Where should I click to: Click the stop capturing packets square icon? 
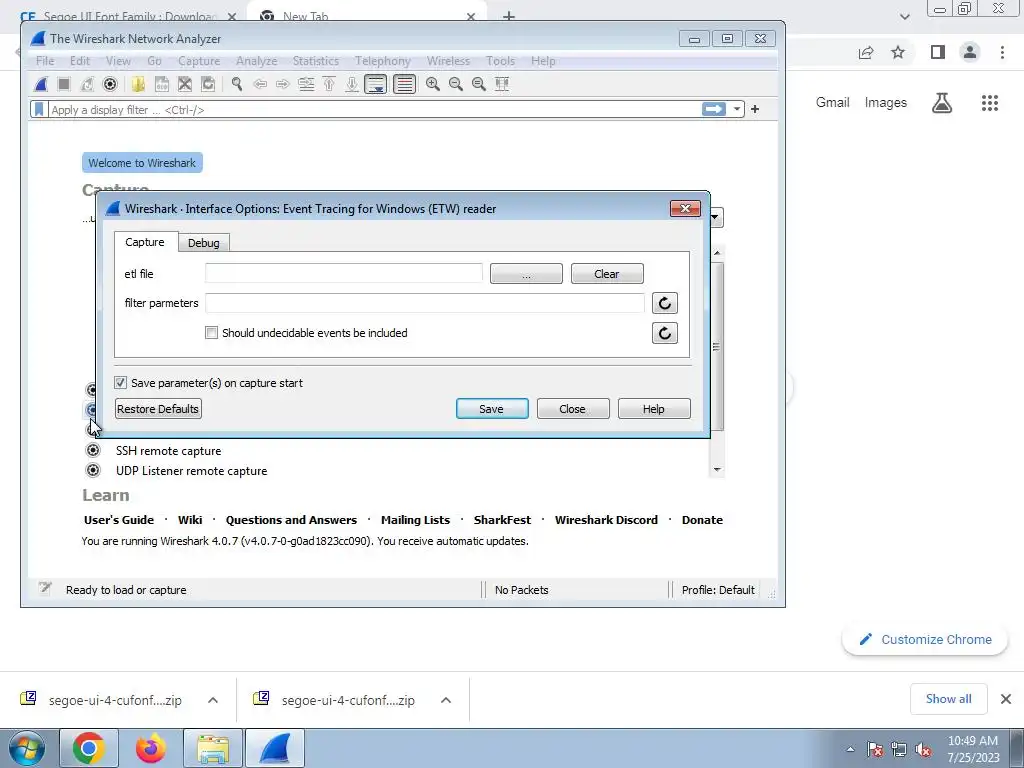(64, 84)
